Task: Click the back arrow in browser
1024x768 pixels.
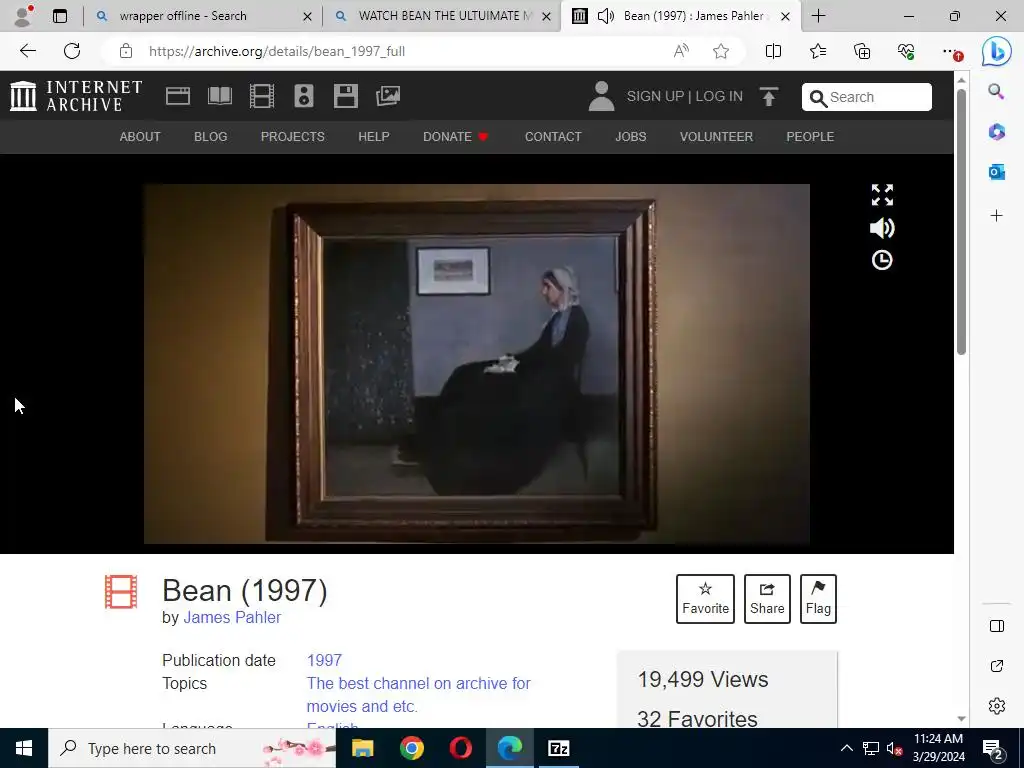Action: (x=27, y=51)
